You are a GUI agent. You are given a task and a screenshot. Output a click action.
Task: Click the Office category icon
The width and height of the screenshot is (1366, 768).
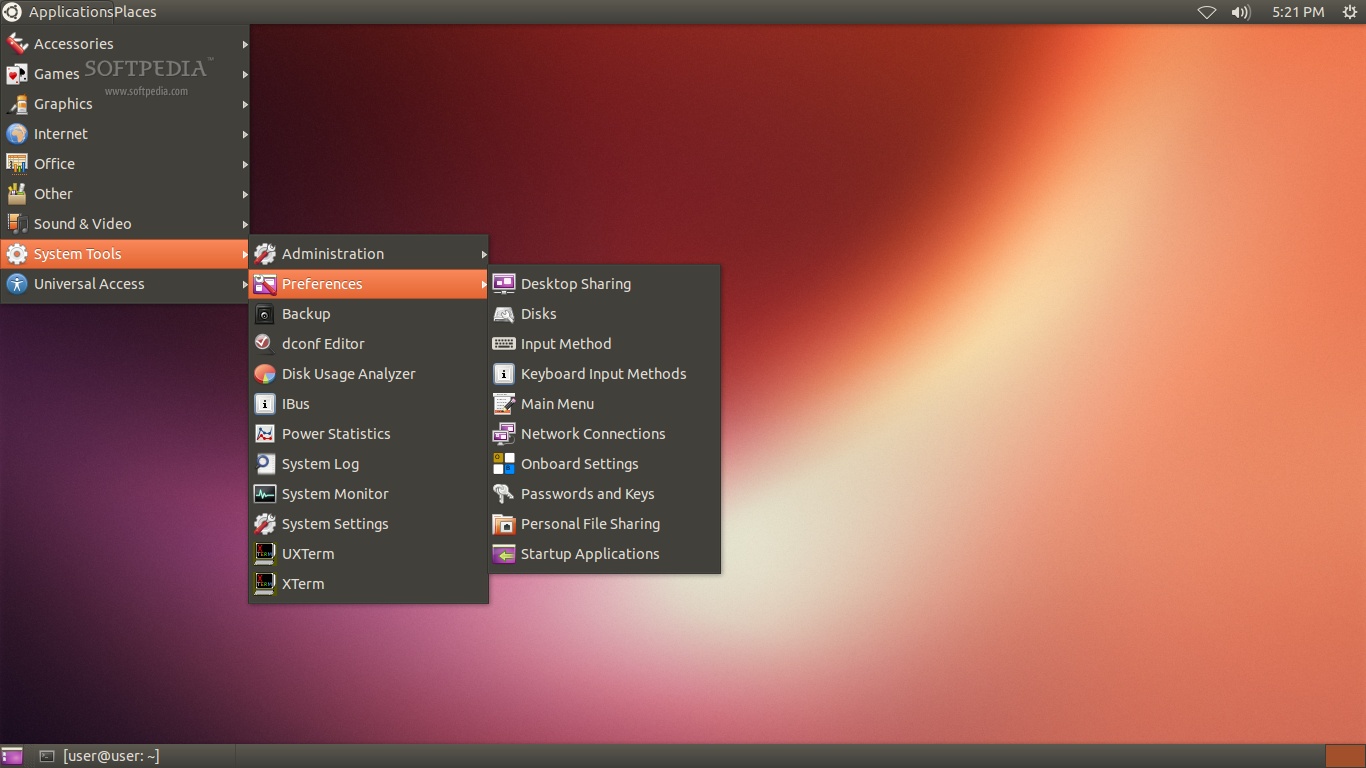(x=17, y=164)
